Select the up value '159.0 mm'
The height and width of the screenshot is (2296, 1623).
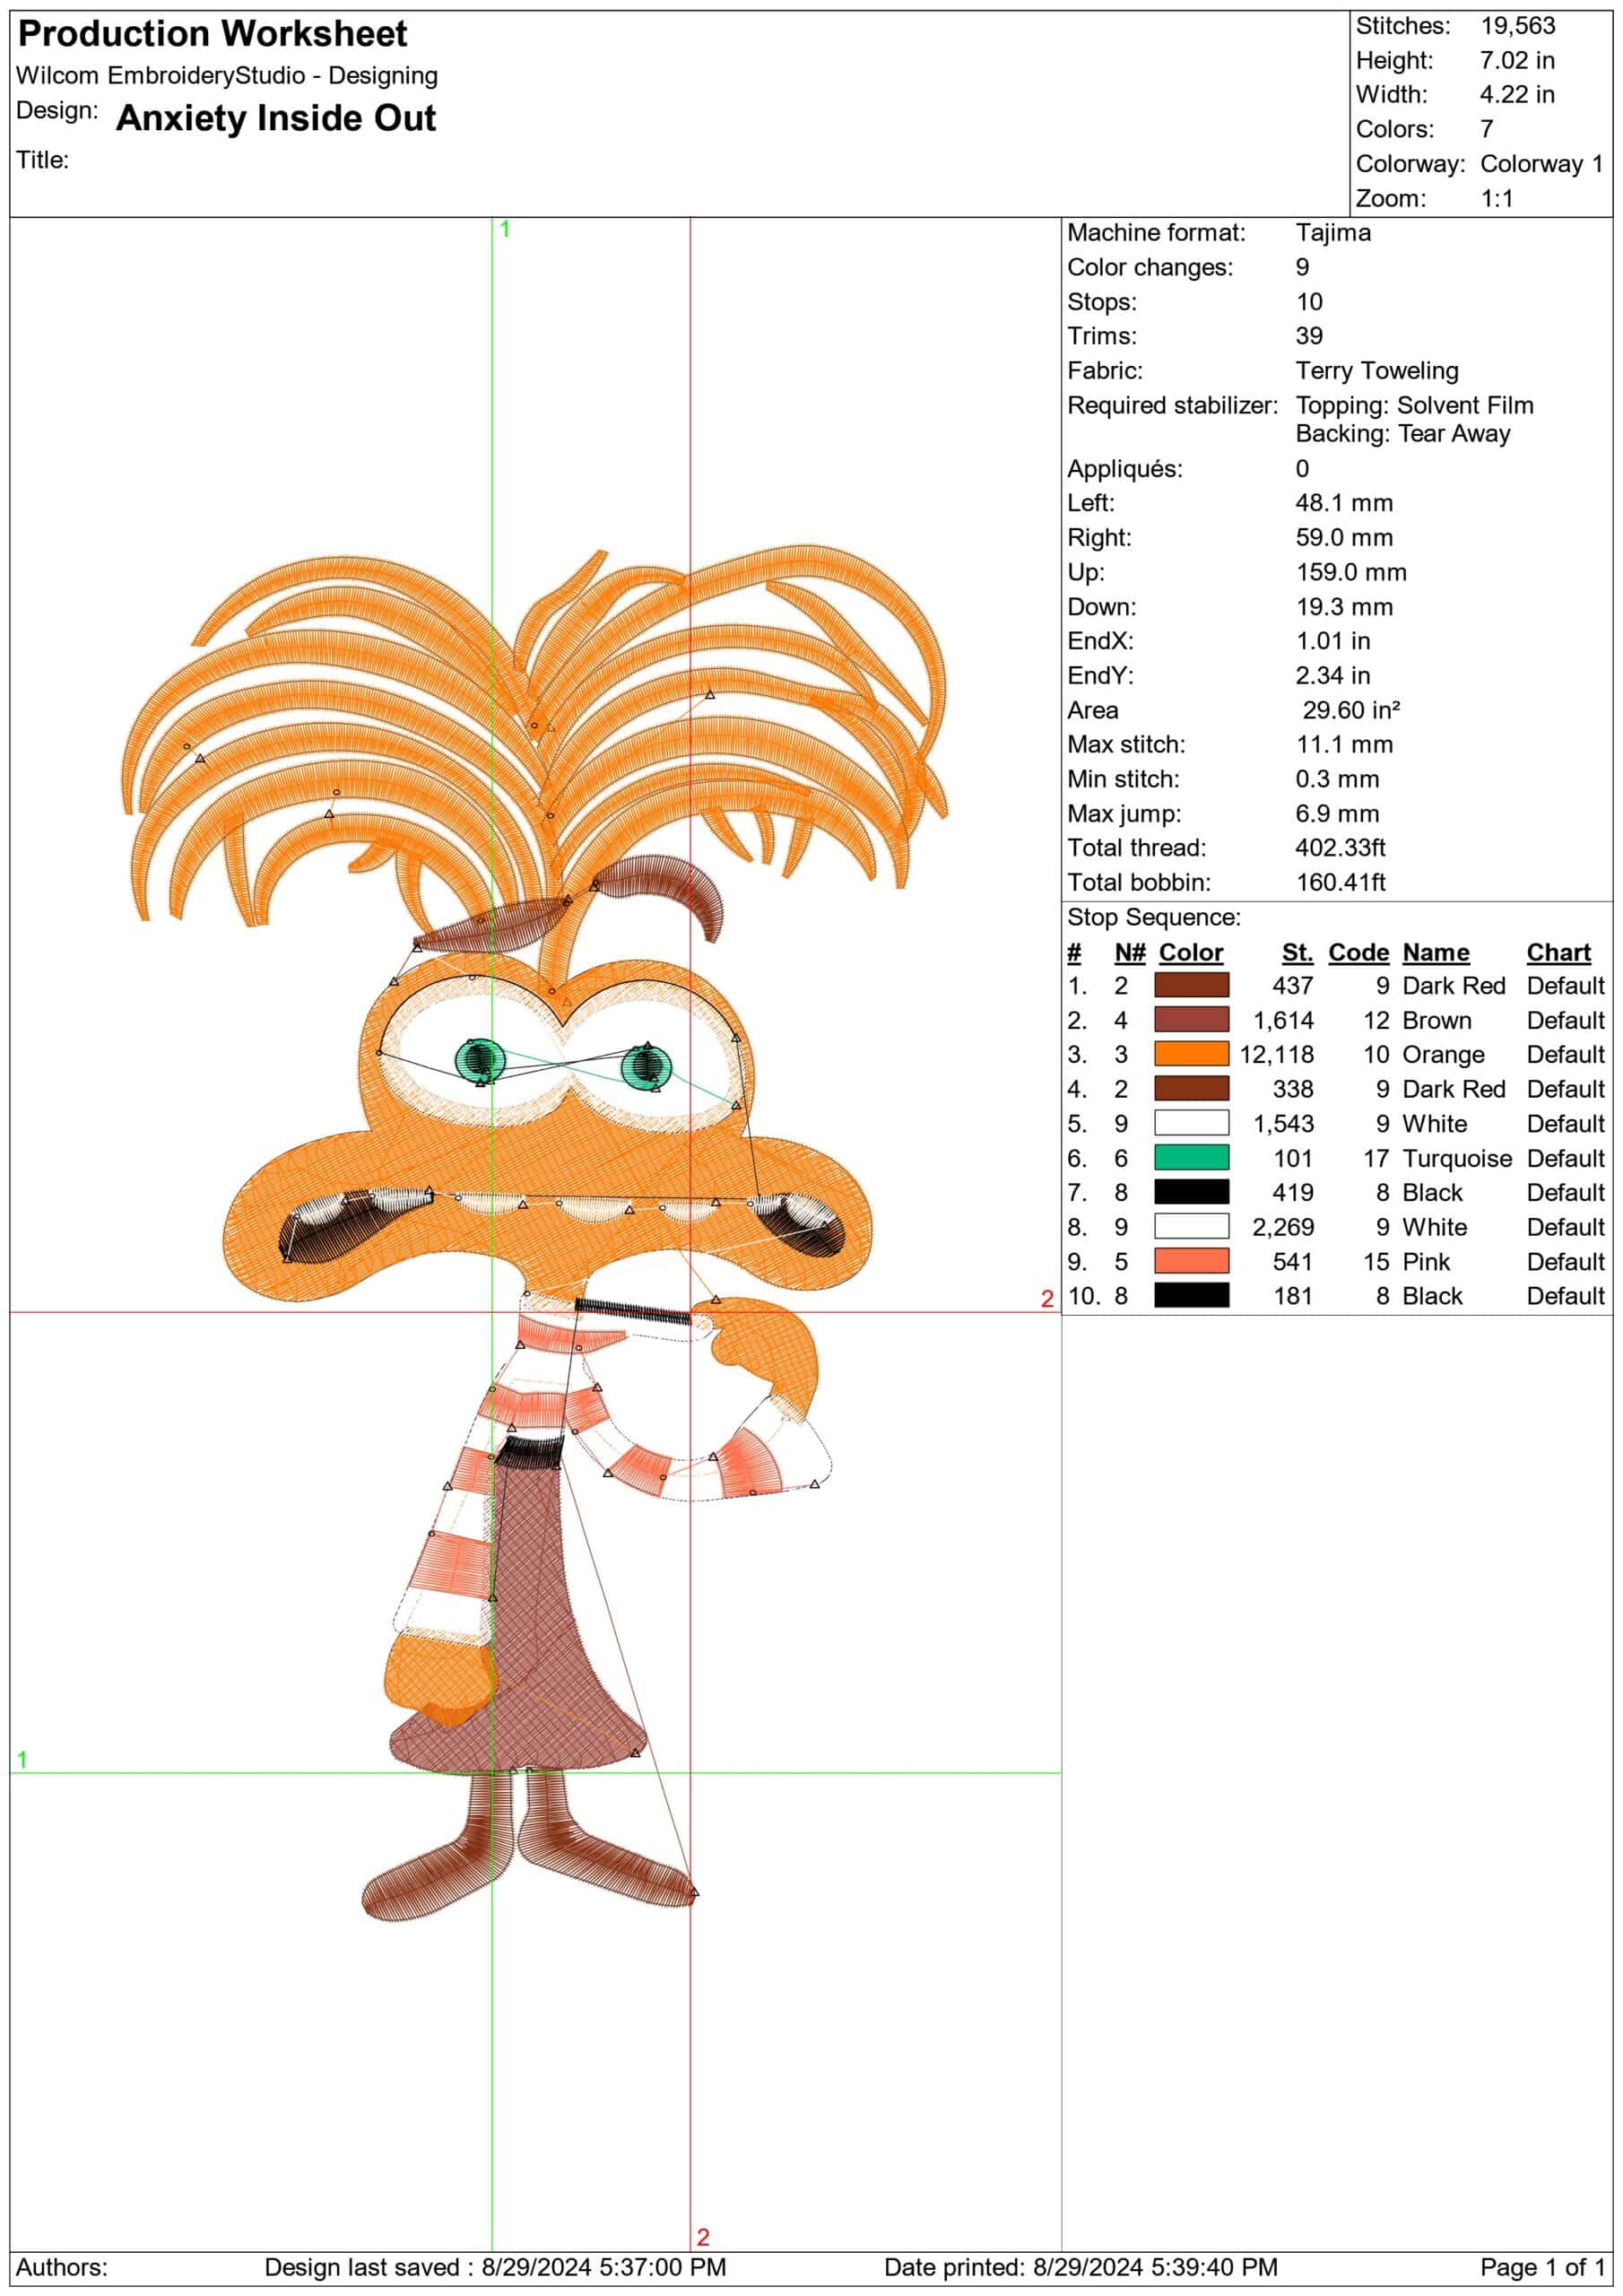point(1351,572)
